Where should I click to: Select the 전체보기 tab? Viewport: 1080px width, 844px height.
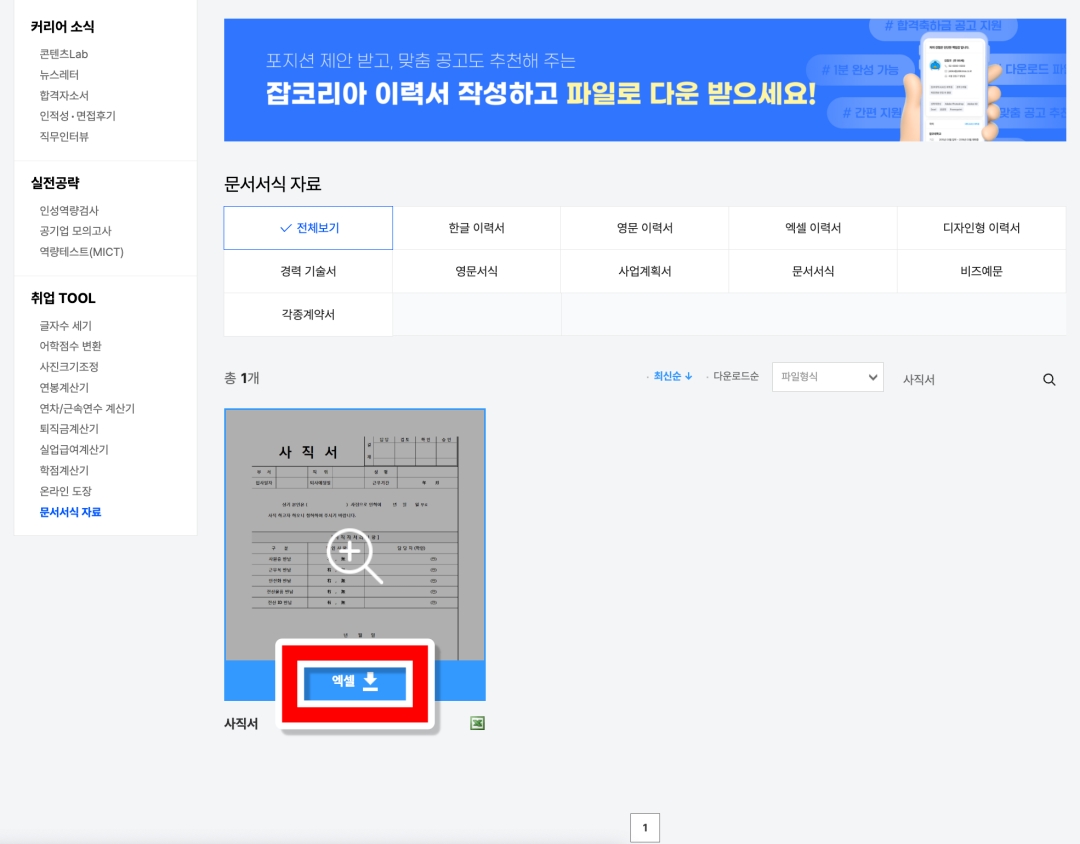(x=308, y=228)
